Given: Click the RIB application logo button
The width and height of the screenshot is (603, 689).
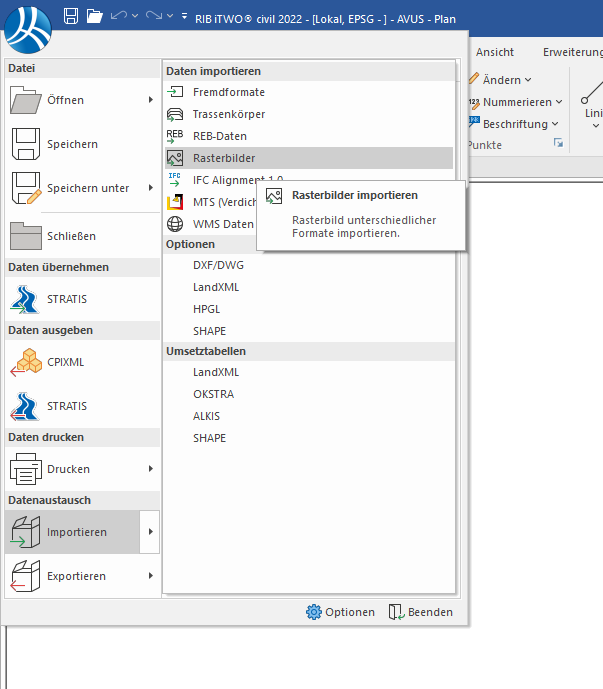Looking at the screenshot, I should coord(29,27).
